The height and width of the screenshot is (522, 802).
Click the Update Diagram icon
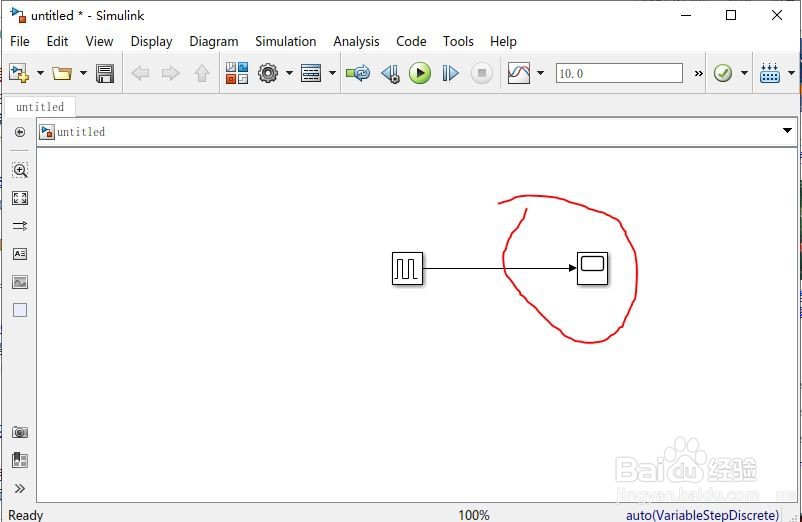(x=358, y=73)
